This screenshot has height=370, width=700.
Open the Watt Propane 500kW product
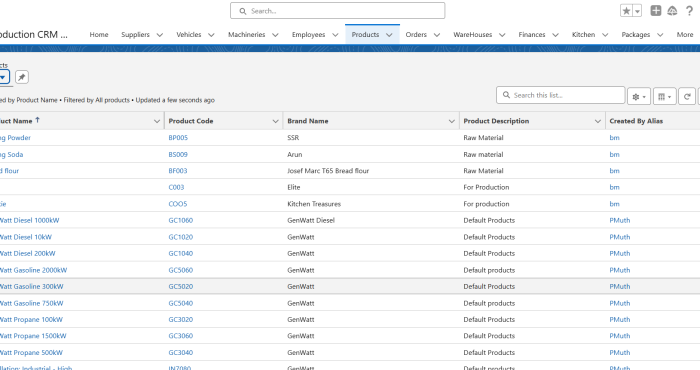[x=31, y=352]
